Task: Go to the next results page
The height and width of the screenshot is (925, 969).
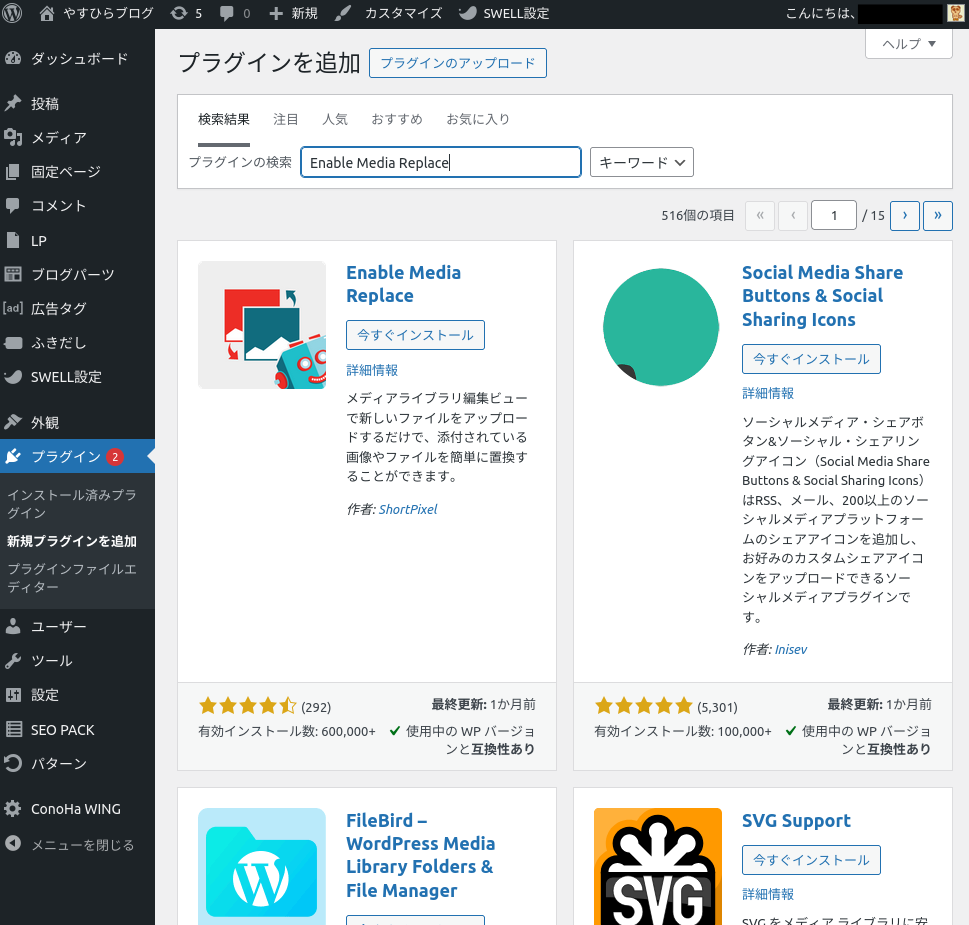Action: [904, 215]
